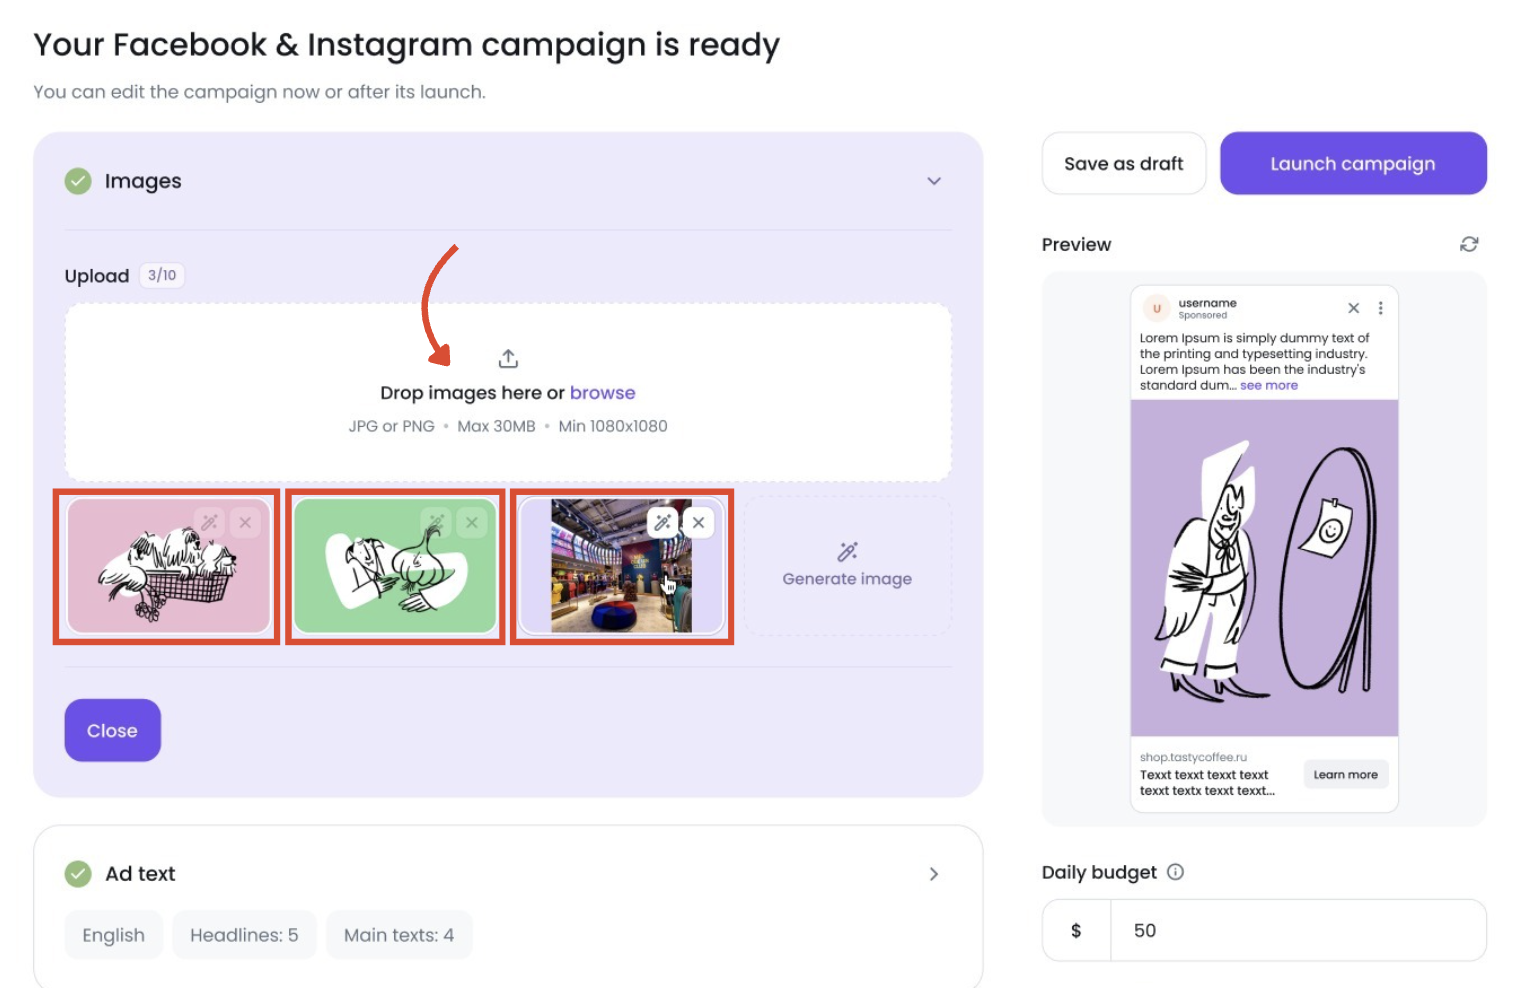
Task: Click the green checkmark beside Ad text
Action: pos(78,874)
